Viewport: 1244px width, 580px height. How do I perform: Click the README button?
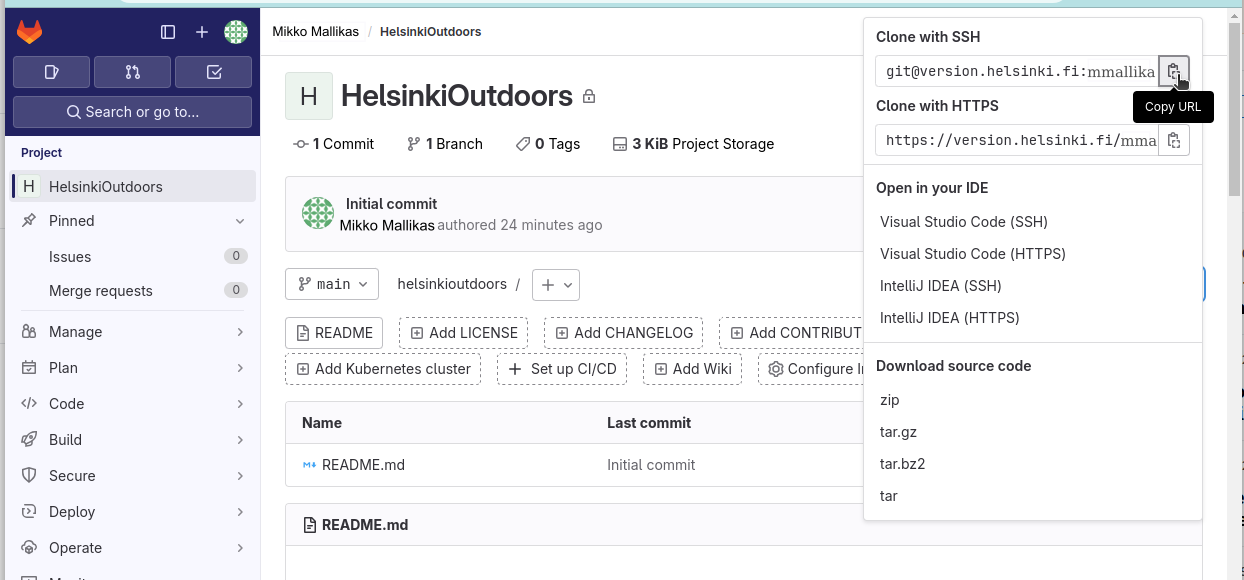pyautogui.click(x=334, y=333)
